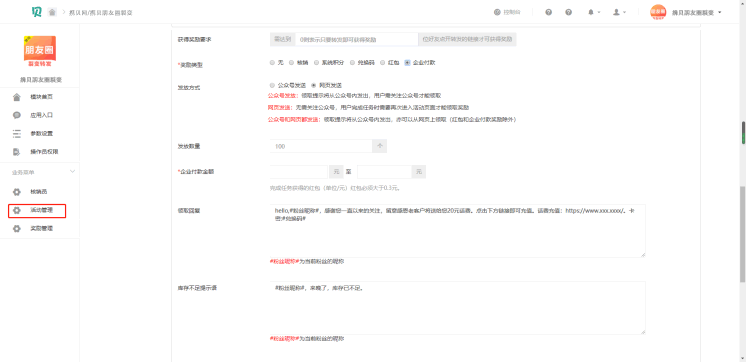
Task: Open 核销员 in sidebar
Action: tap(39, 192)
